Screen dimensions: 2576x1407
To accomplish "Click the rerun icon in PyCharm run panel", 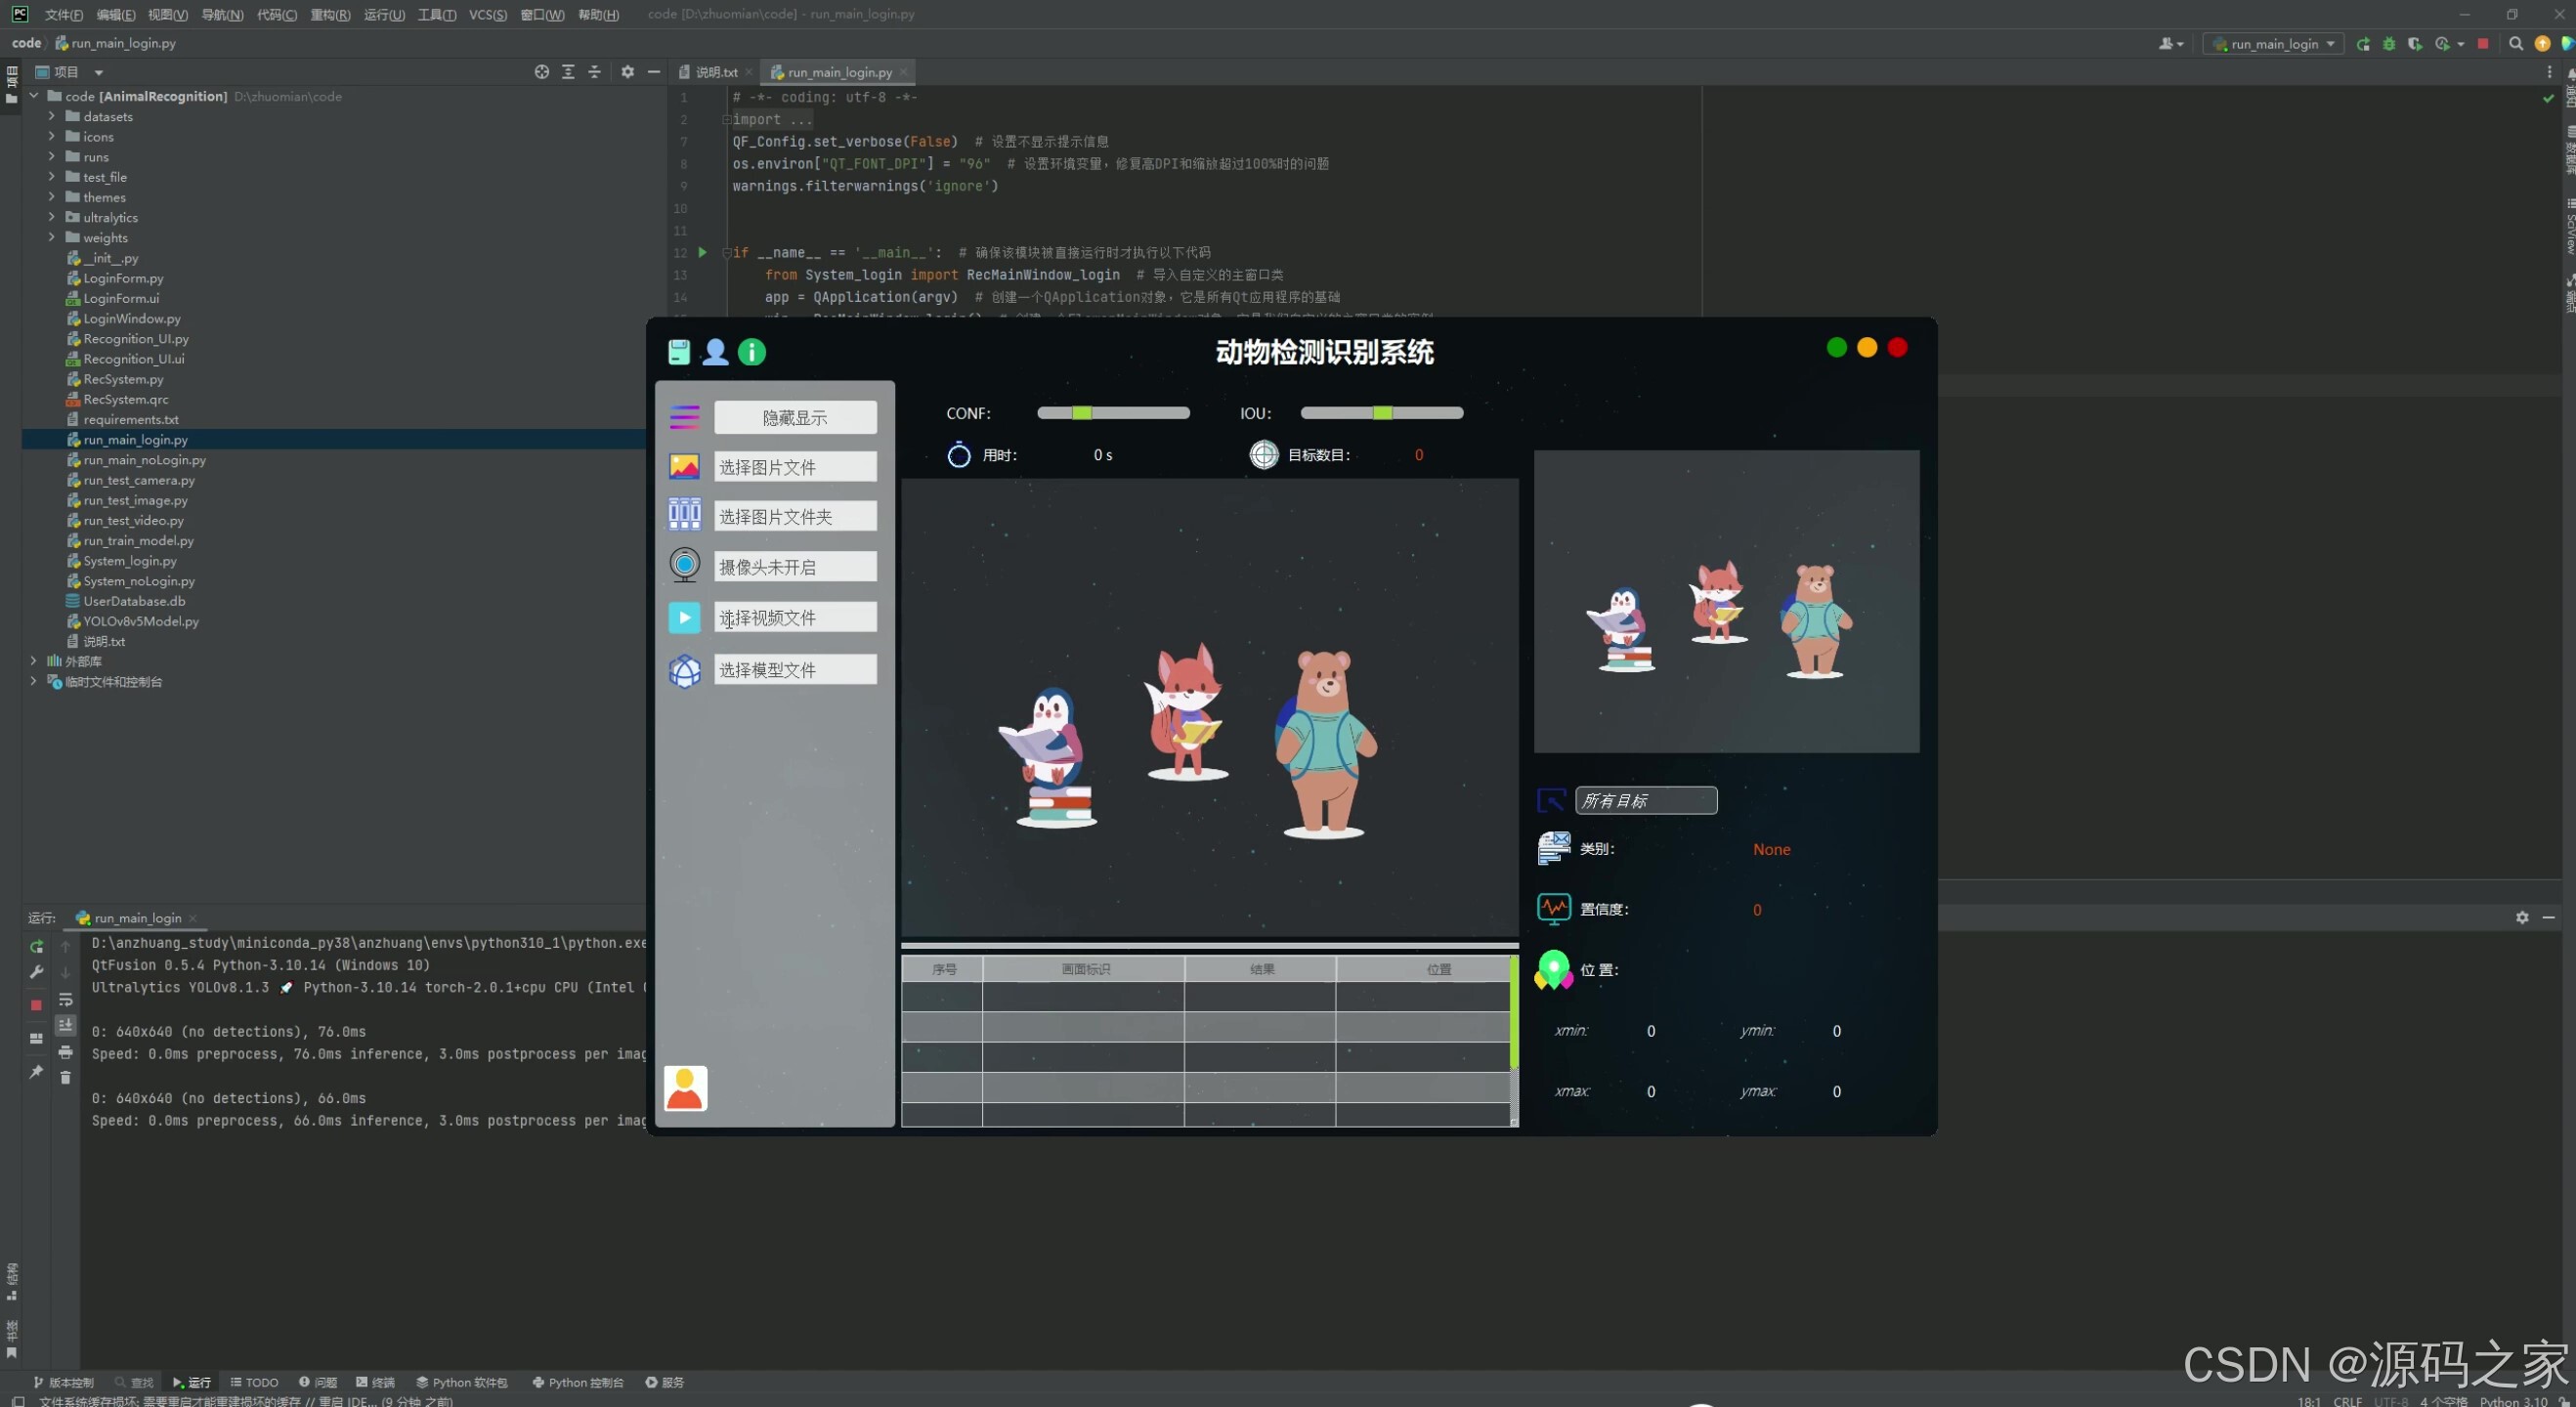I will click(x=36, y=946).
